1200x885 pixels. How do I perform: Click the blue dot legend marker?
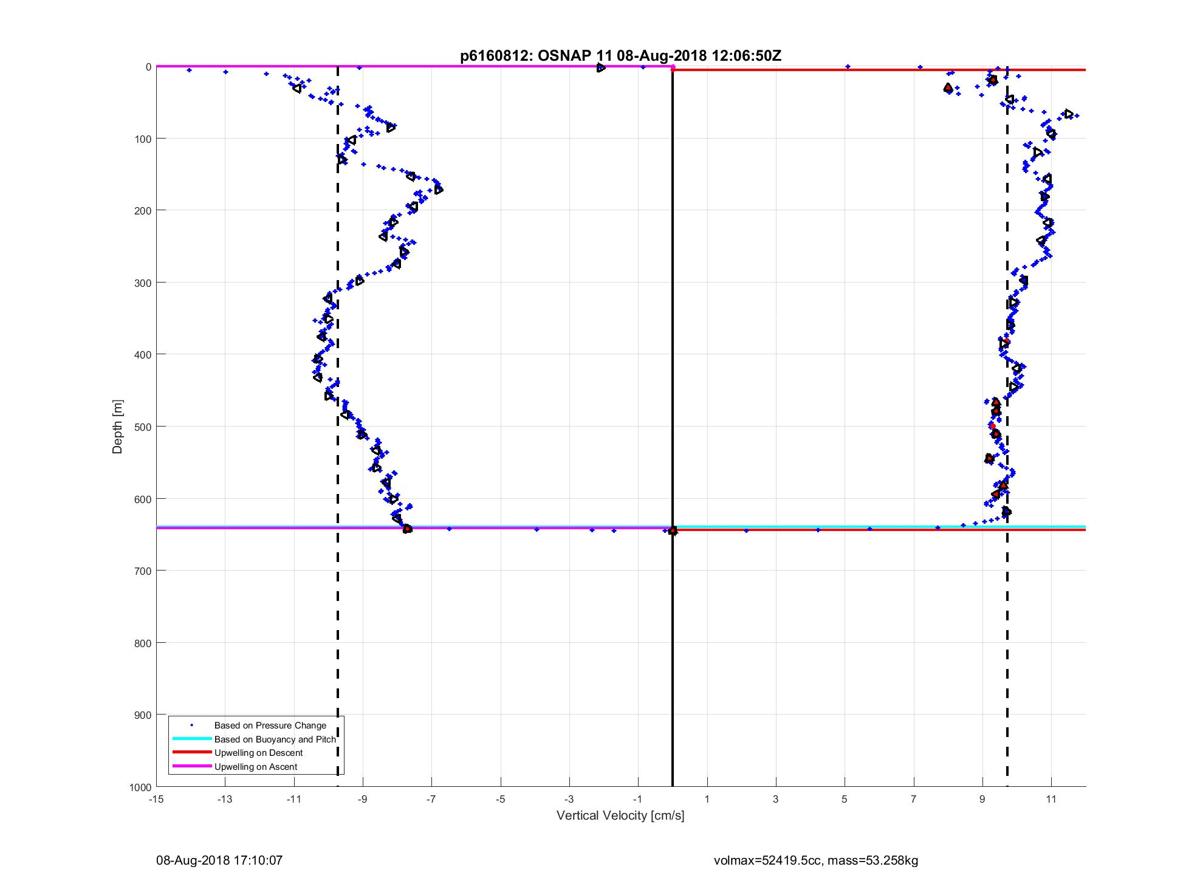pyautogui.click(x=191, y=725)
